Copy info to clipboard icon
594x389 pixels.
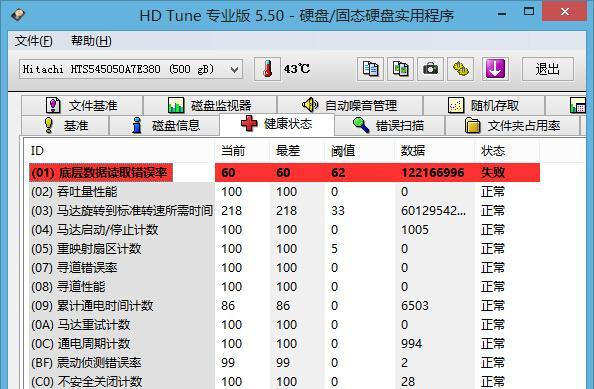370,69
